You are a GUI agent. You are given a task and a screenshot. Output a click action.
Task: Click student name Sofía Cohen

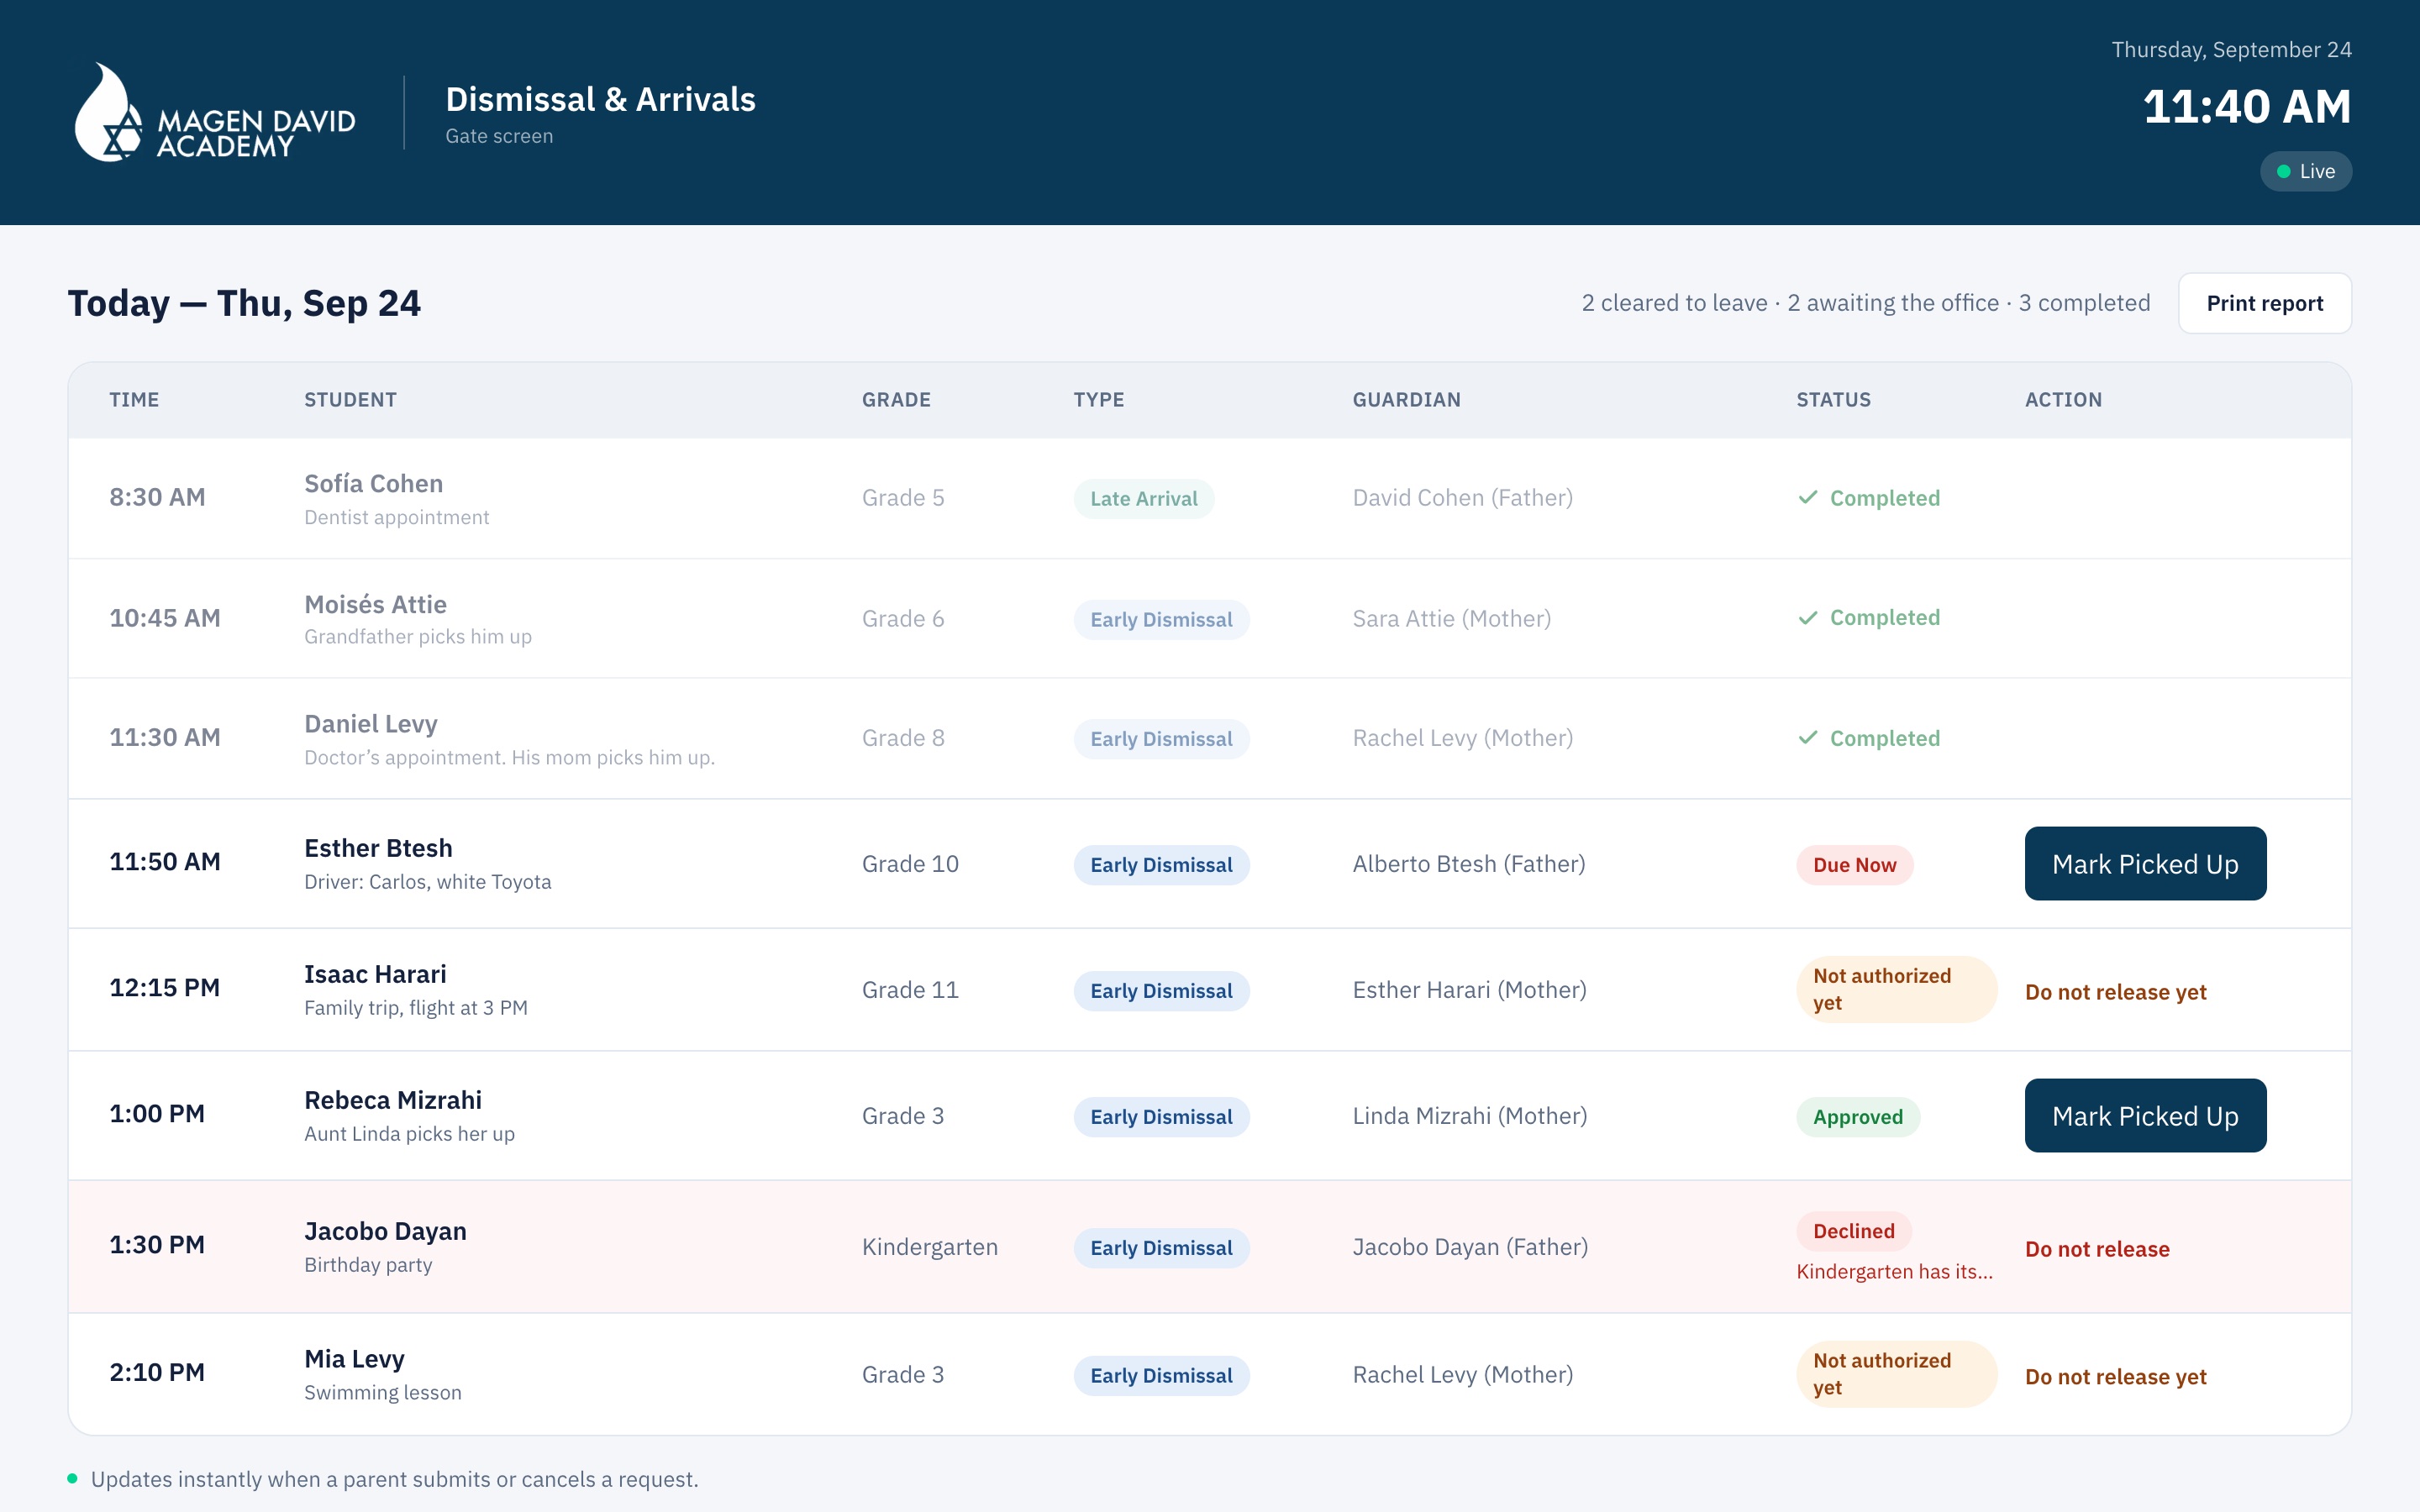pos(373,484)
